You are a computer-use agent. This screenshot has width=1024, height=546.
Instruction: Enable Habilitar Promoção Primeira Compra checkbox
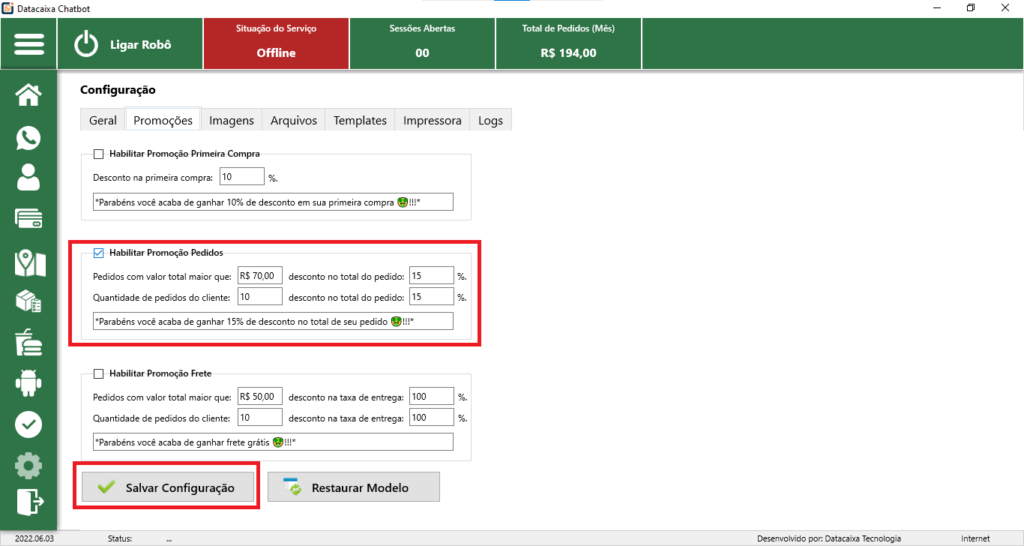click(x=98, y=154)
